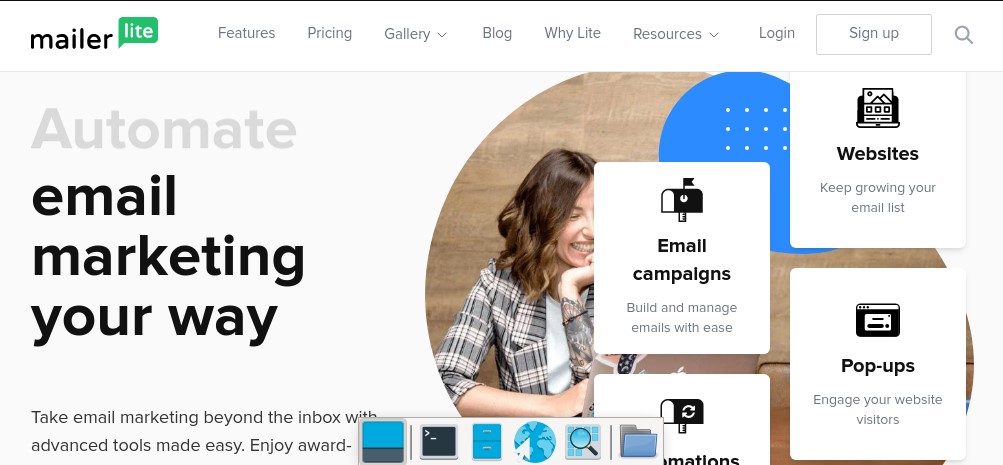Select the Websites card icon
Viewport: 1003px width, 465px height.
(878, 107)
